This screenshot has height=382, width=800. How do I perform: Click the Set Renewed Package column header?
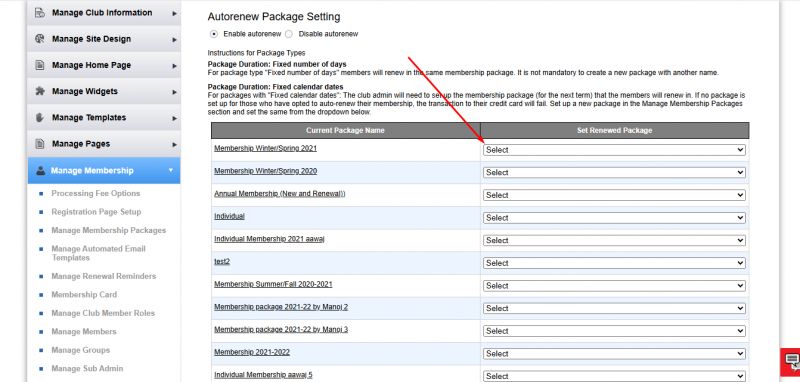point(614,131)
